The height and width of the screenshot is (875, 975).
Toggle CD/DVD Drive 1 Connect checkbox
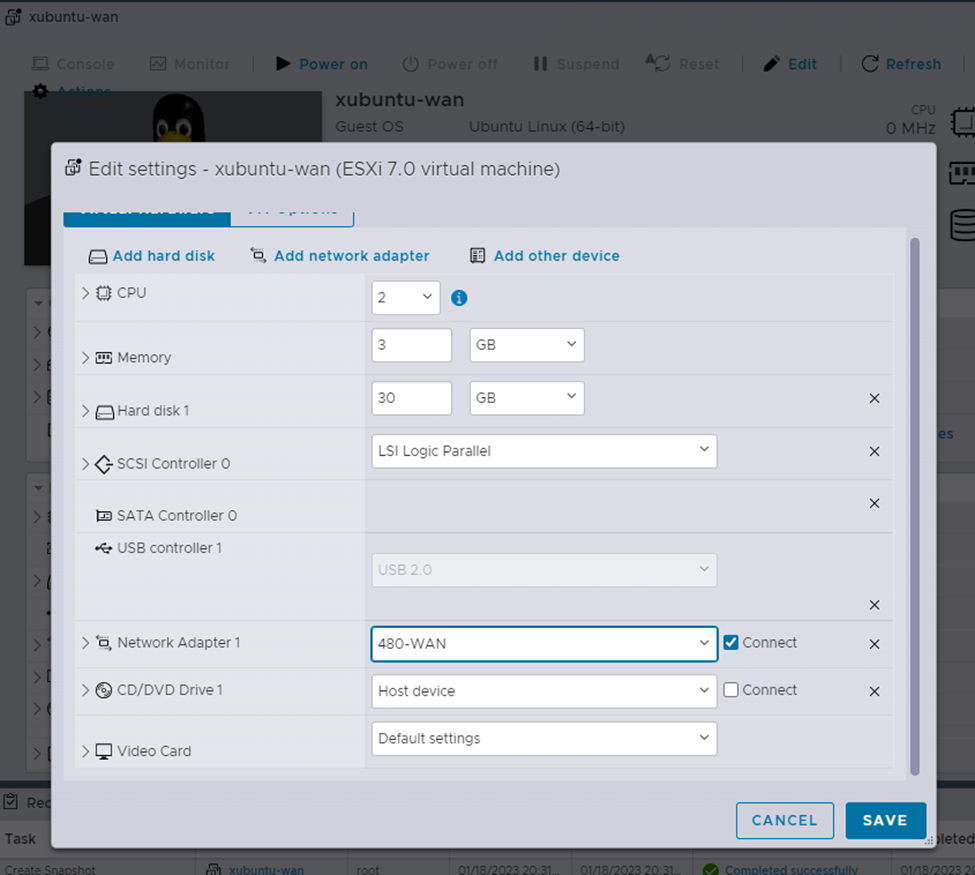[731, 690]
